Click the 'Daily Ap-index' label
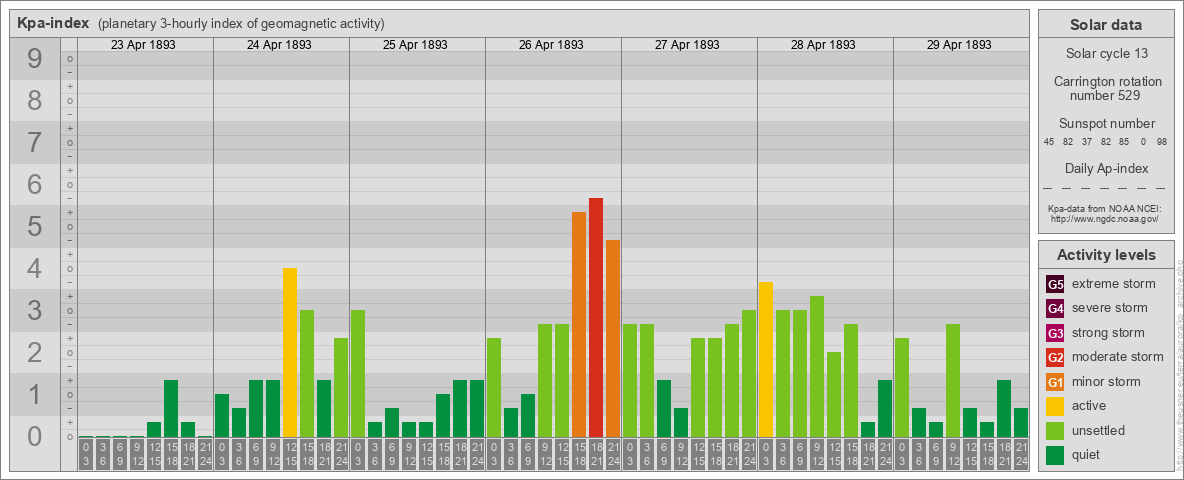The width and height of the screenshot is (1184, 480). coord(1106,168)
